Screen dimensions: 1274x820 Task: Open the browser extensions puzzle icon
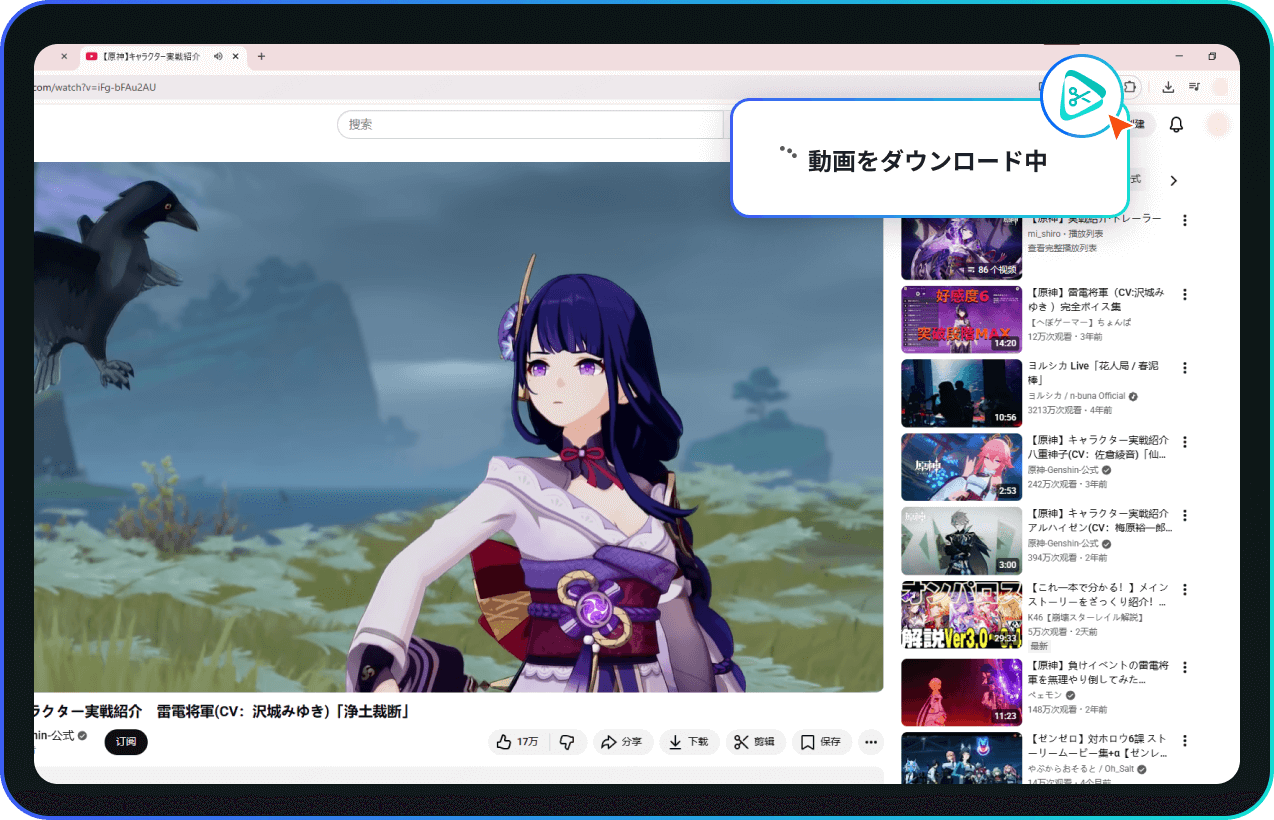click(1130, 86)
